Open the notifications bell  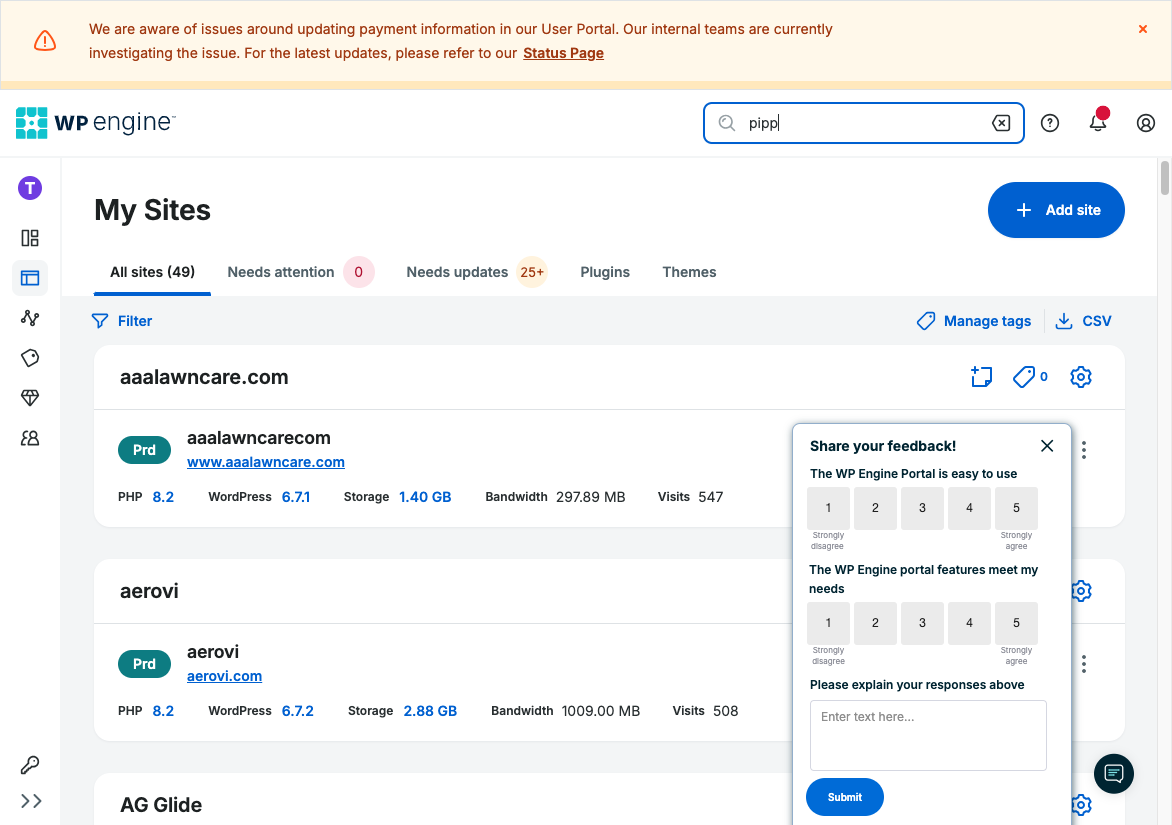pyautogui.click(x=1097, y=122)
